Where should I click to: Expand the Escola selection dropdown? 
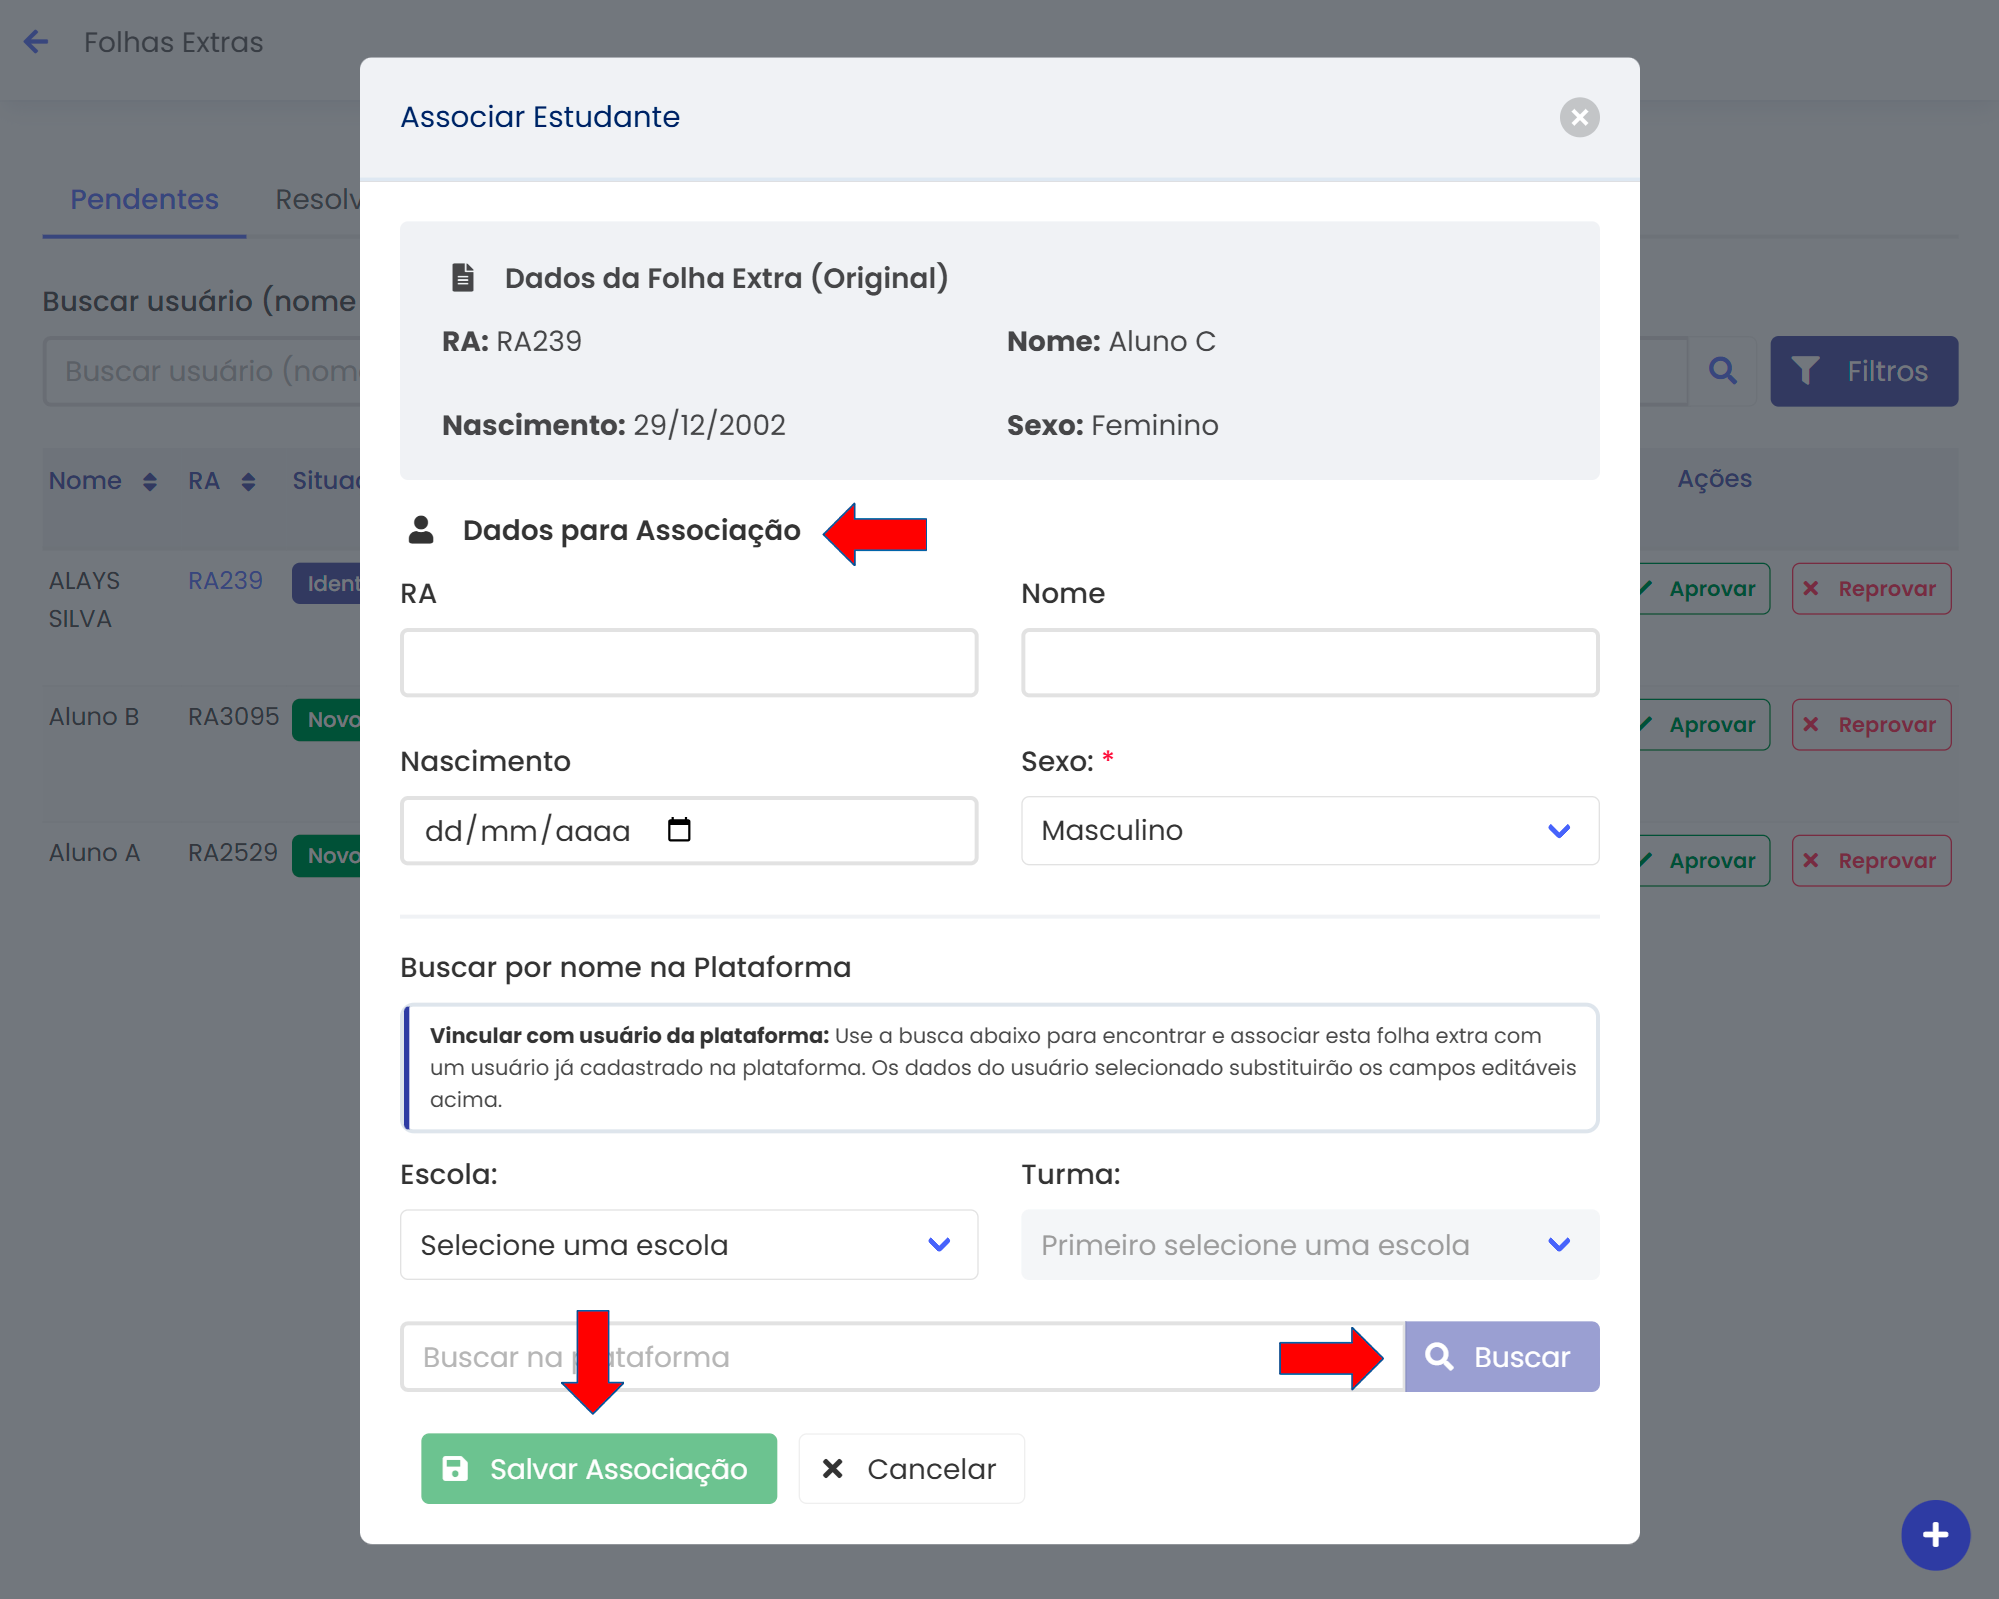(x=688, y=1245)
